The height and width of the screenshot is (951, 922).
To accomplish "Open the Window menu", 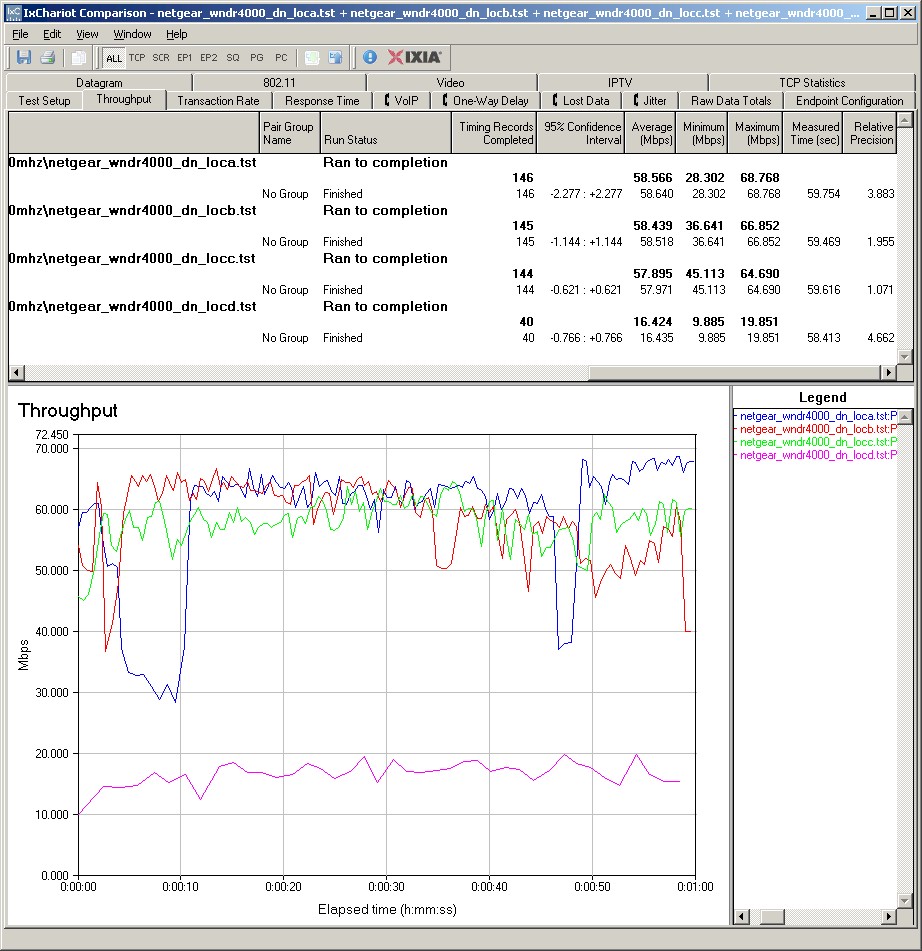I will click(132, 34).
